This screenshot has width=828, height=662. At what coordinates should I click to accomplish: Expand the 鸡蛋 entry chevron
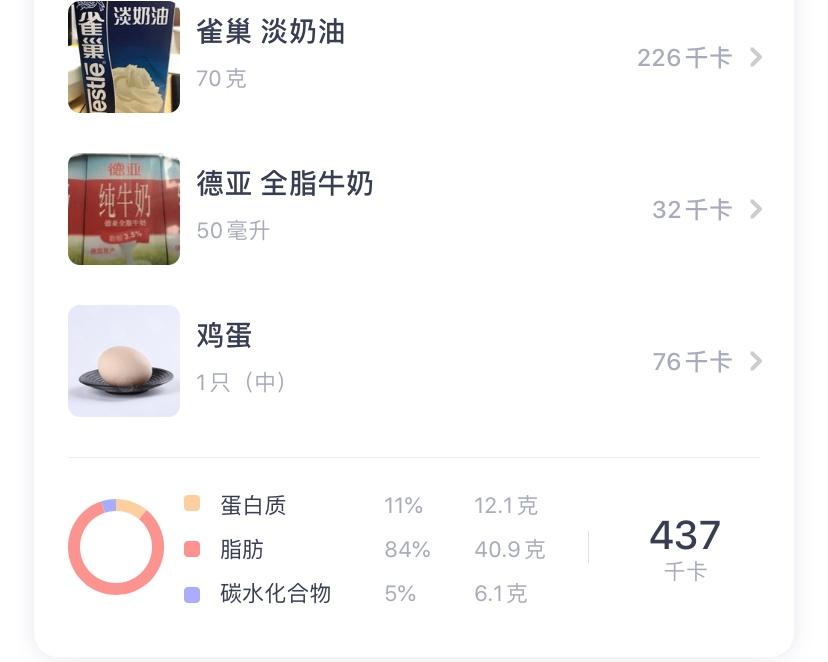coord(756,361)
